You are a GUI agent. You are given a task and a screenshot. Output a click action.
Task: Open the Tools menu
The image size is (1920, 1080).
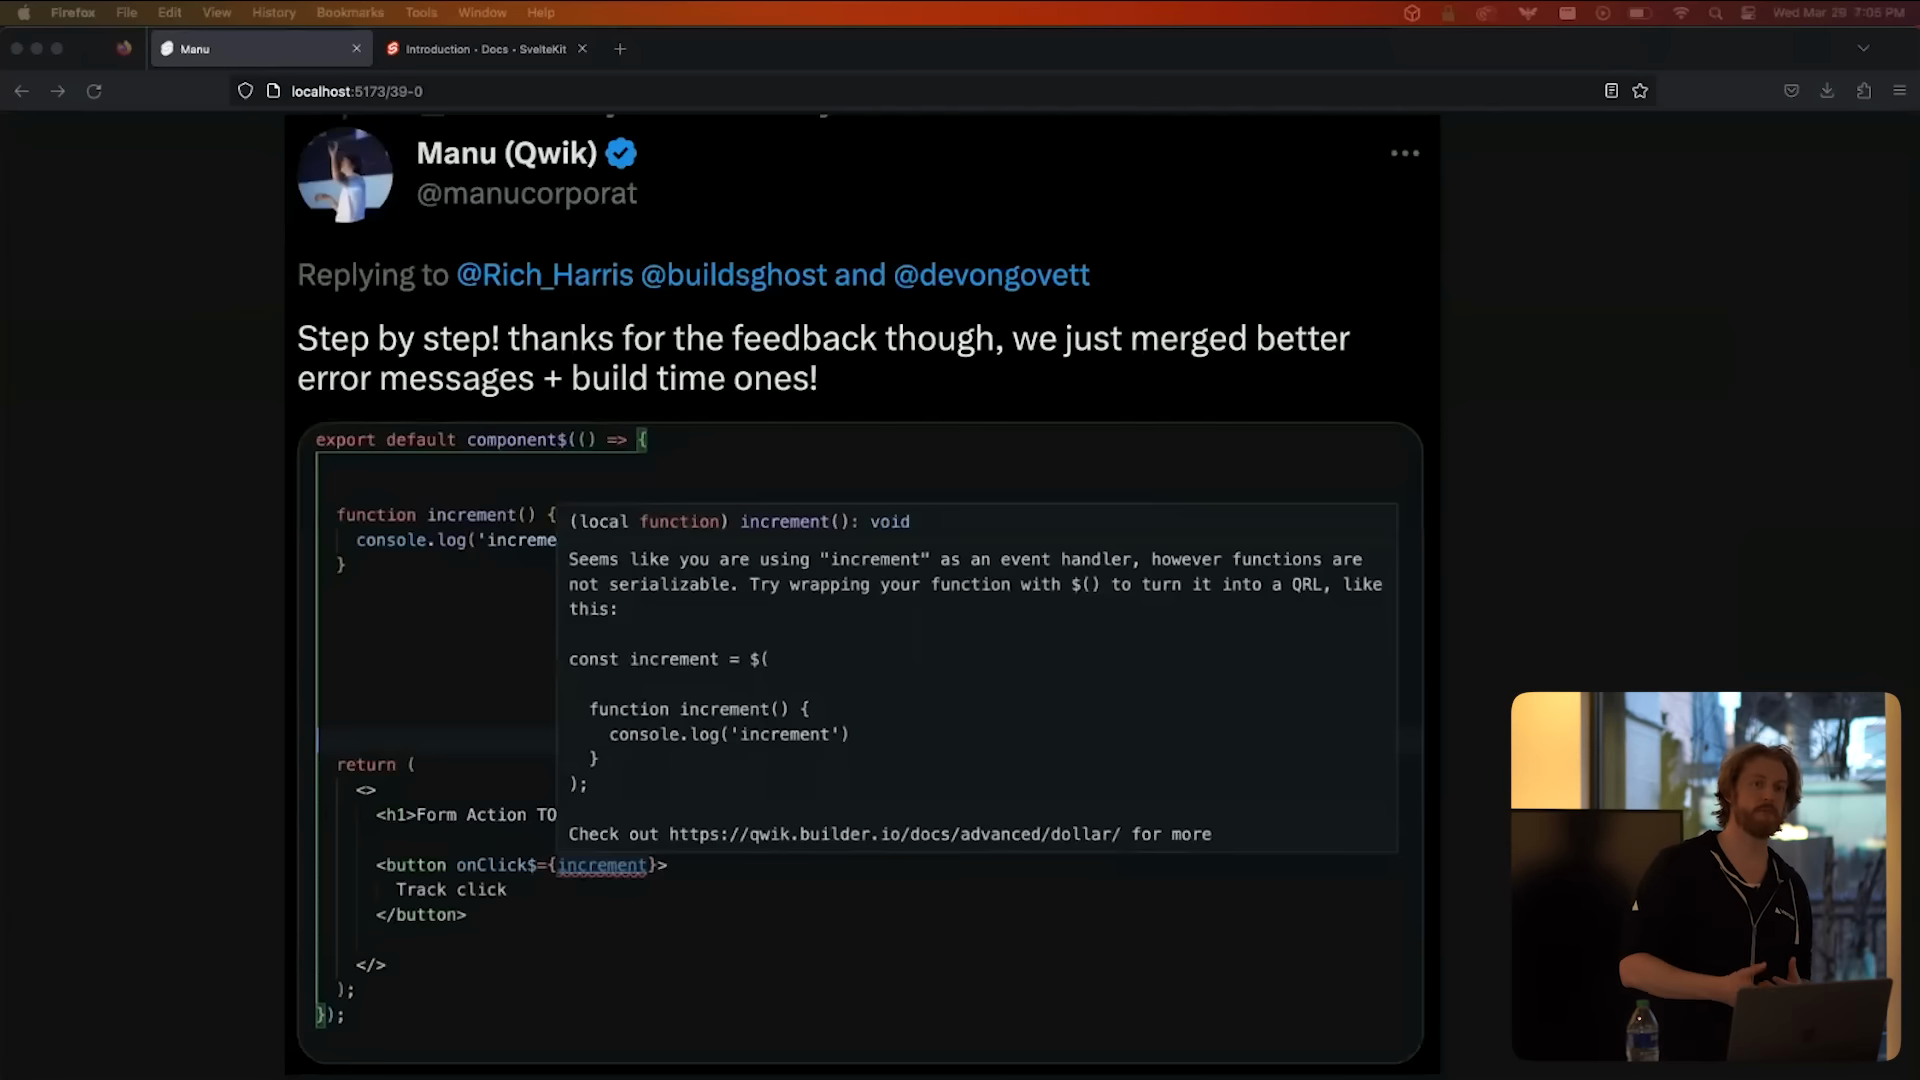coord(421,13)
